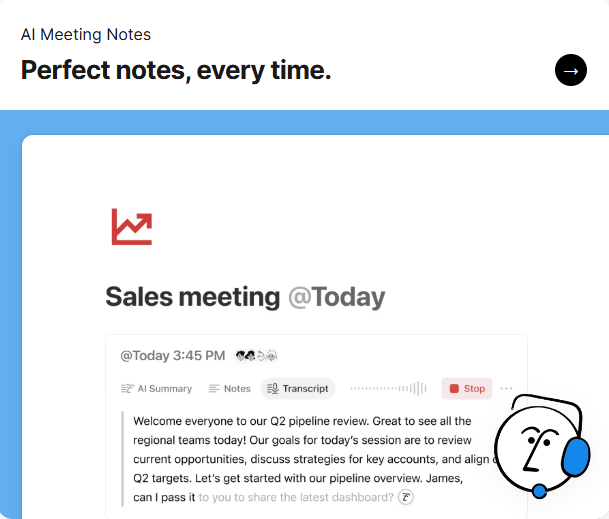Select the Transcript tab
The height and width of the screenshot is (519, 609).
[x=297, y=389]
